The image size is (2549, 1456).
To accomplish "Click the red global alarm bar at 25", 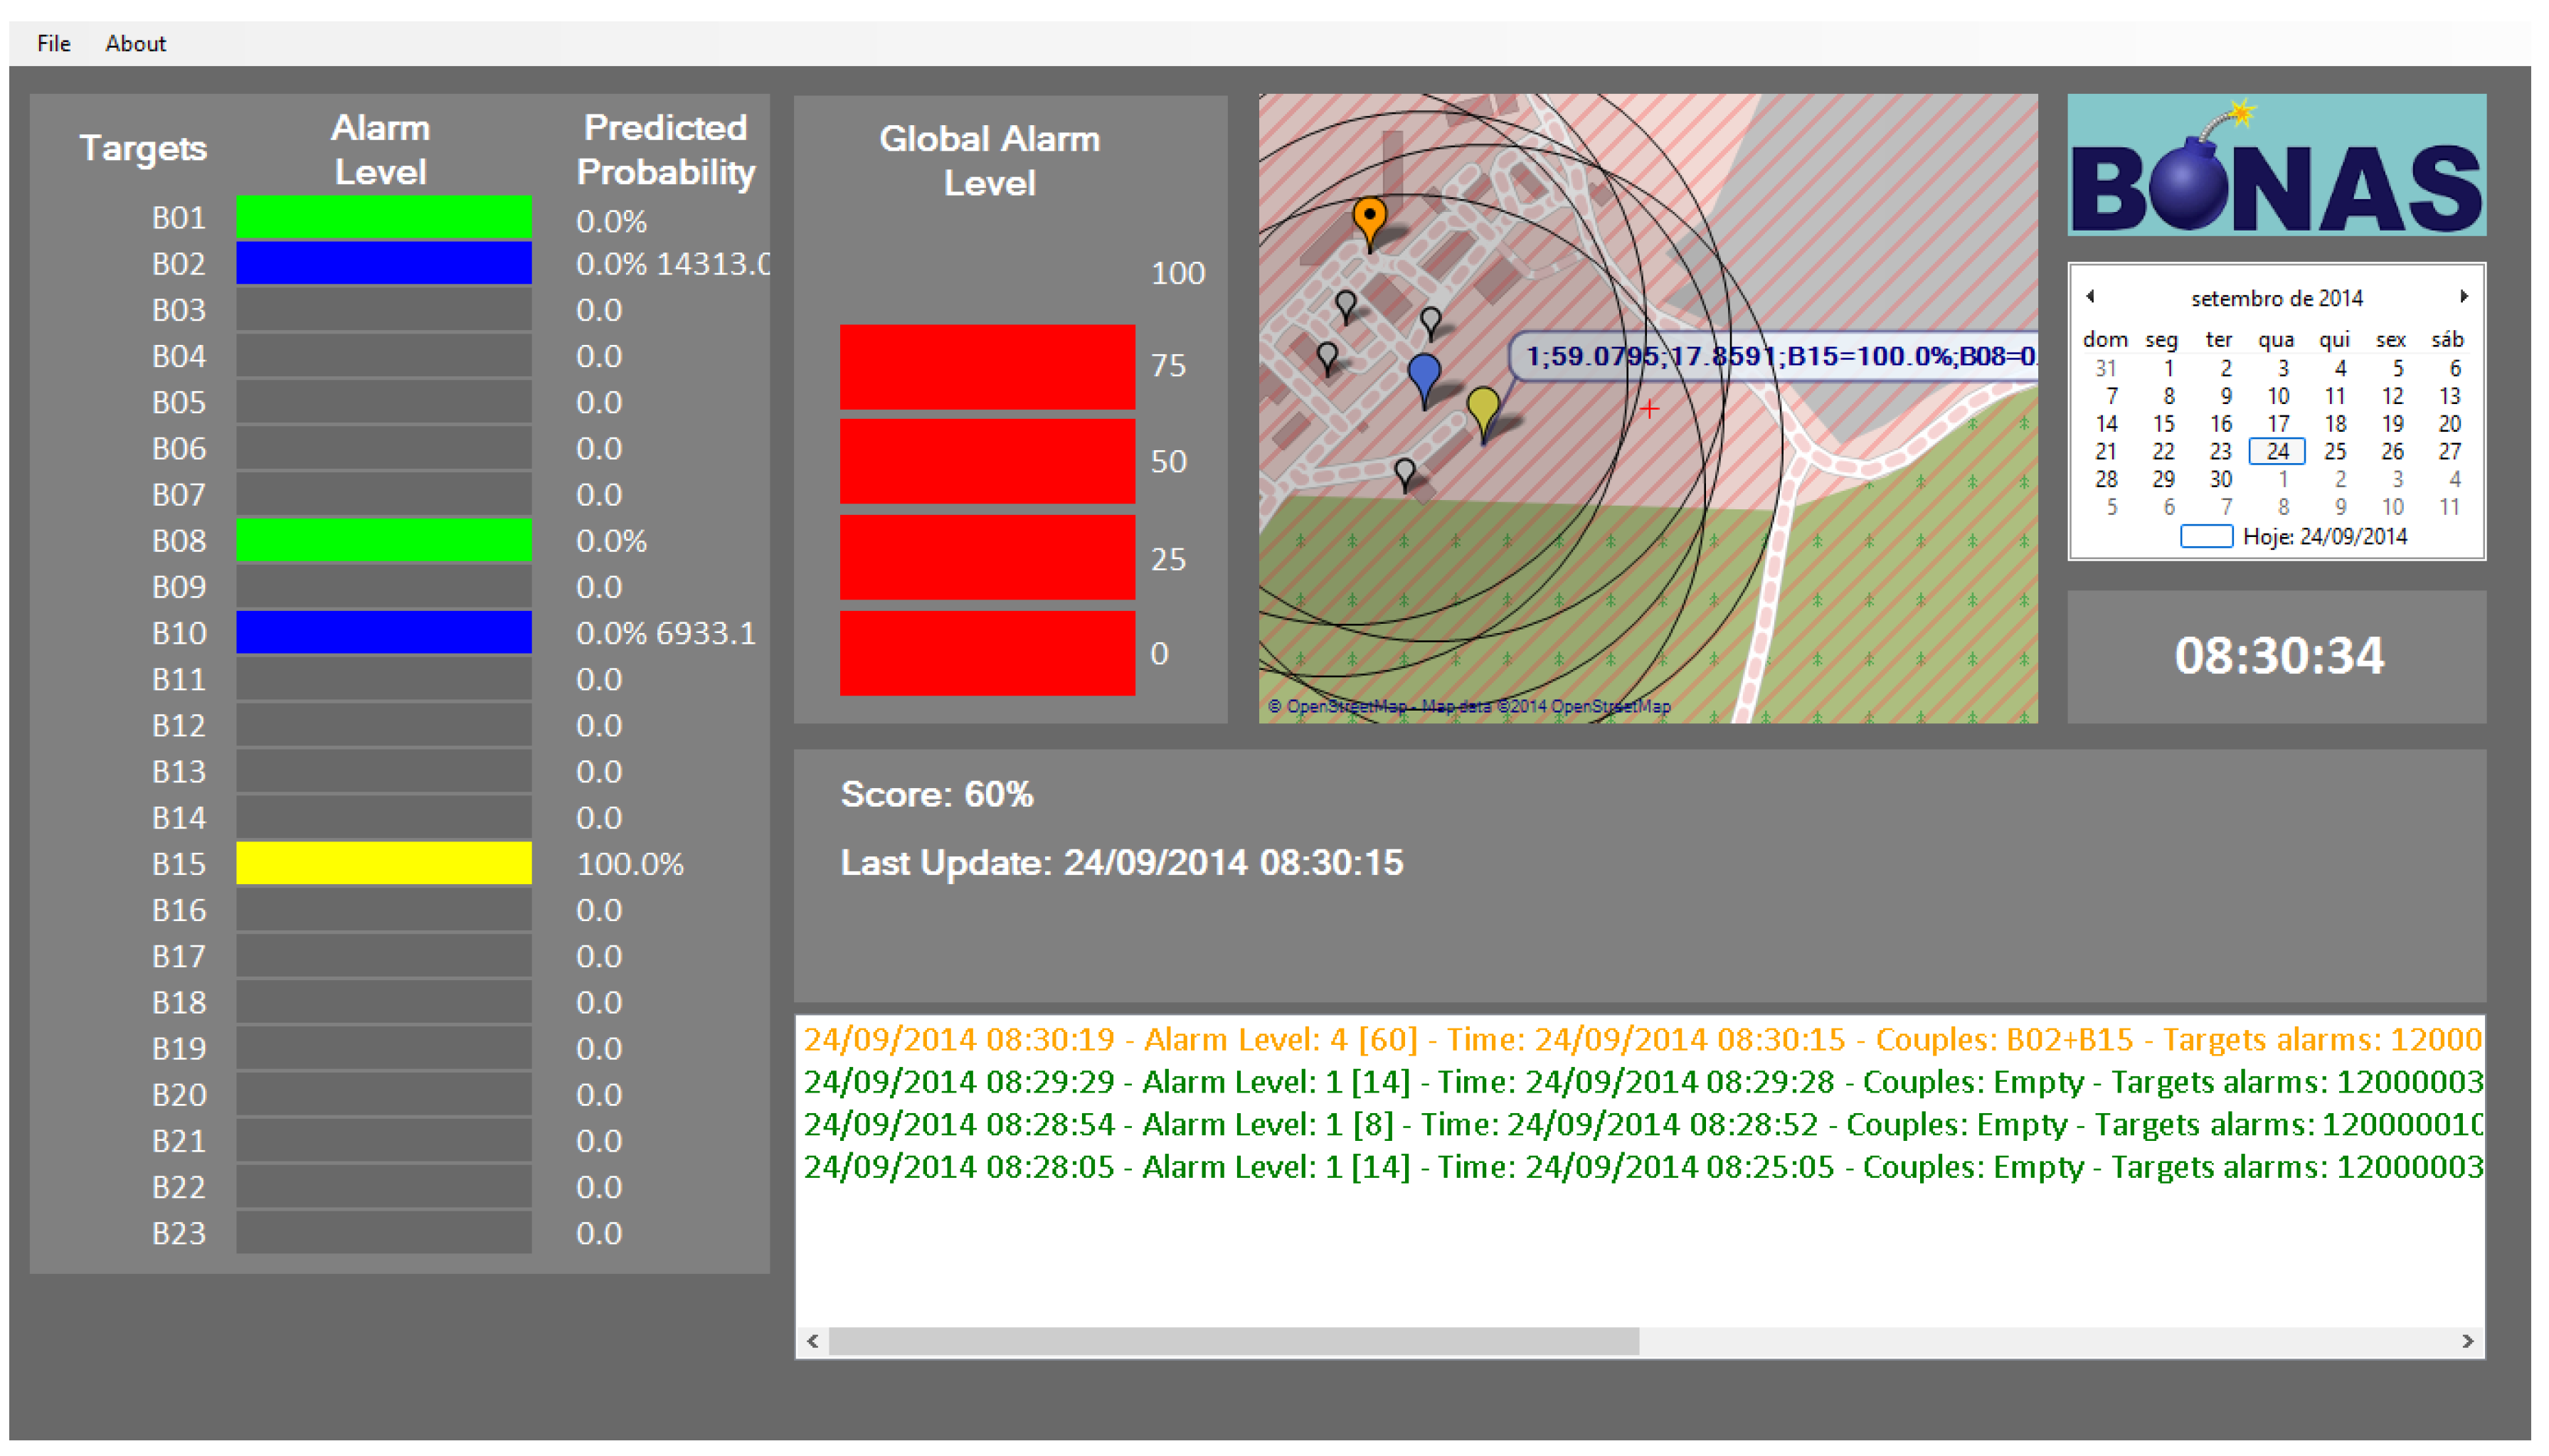I will coord(987,557).
